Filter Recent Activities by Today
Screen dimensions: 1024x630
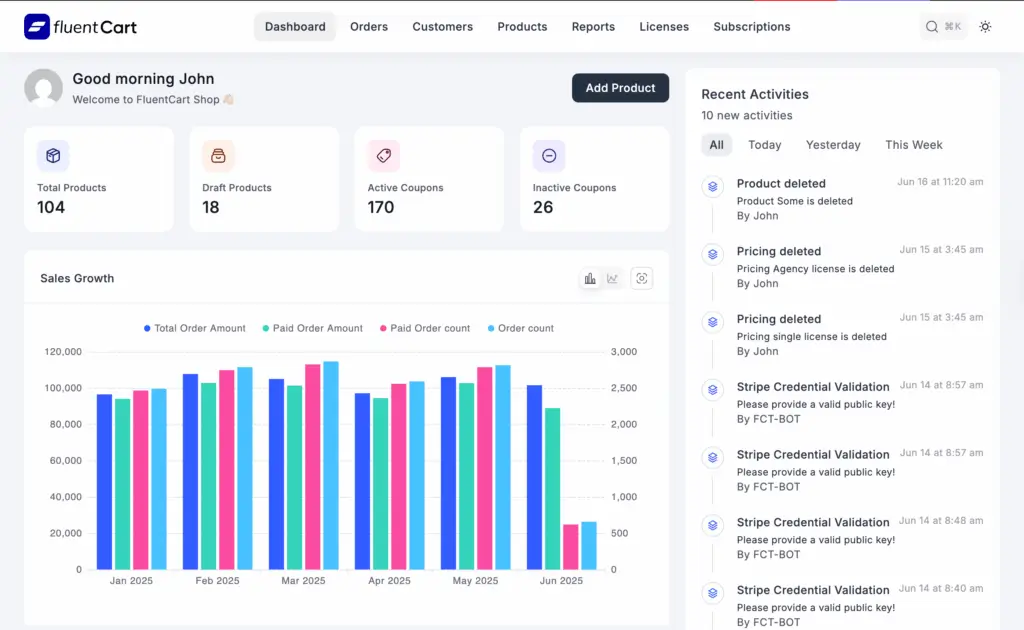[764, 144]
